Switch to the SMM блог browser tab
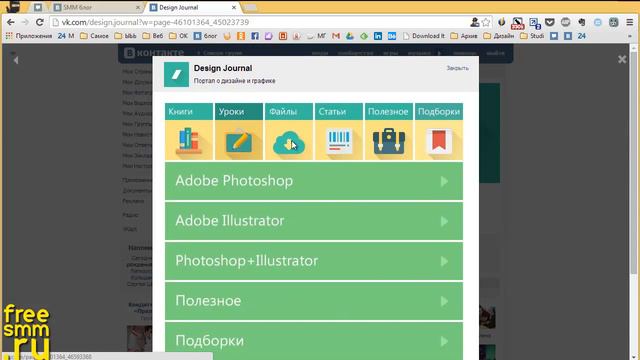 [x=96, y=7]
